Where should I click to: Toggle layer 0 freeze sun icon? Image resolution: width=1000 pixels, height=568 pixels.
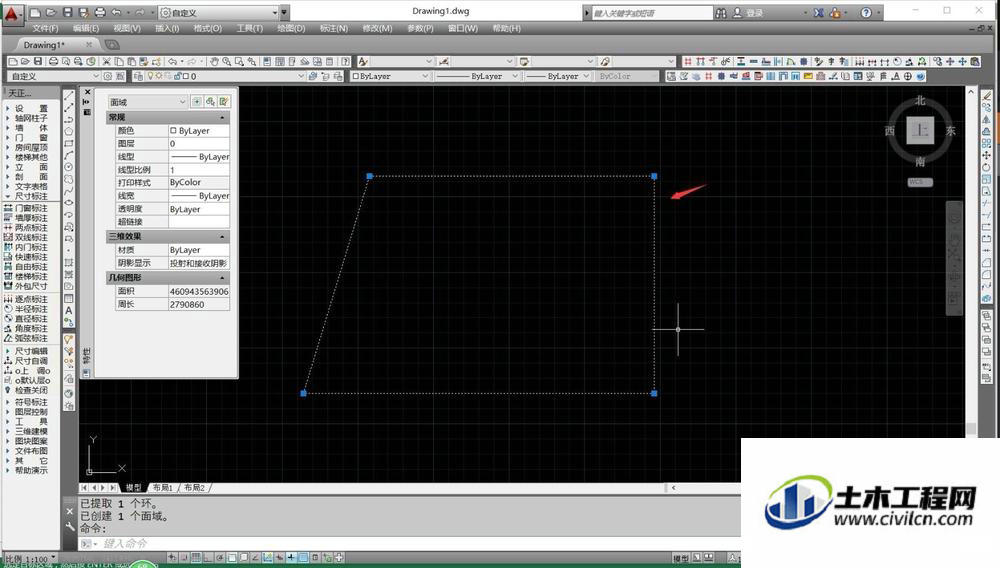coord(159,76)
